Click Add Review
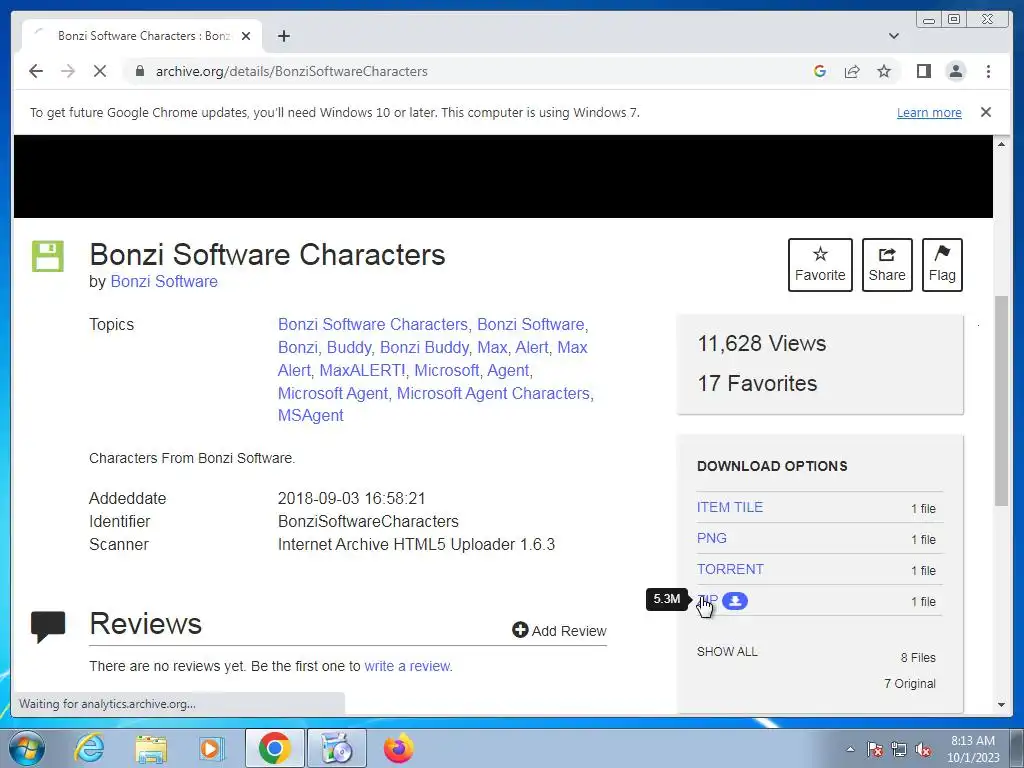Screen dimensions: 1024x768 560,630
